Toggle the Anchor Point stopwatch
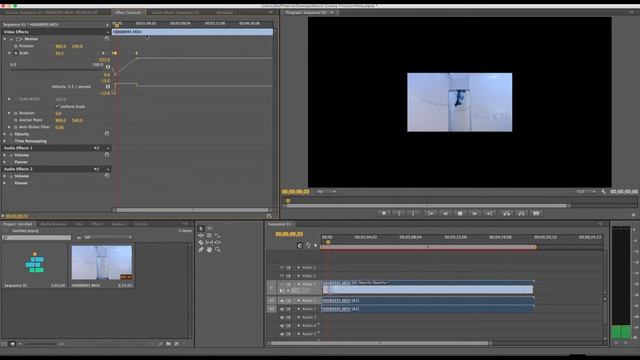The width and height of the screenshot is (640, 360). tap(16, 120)
